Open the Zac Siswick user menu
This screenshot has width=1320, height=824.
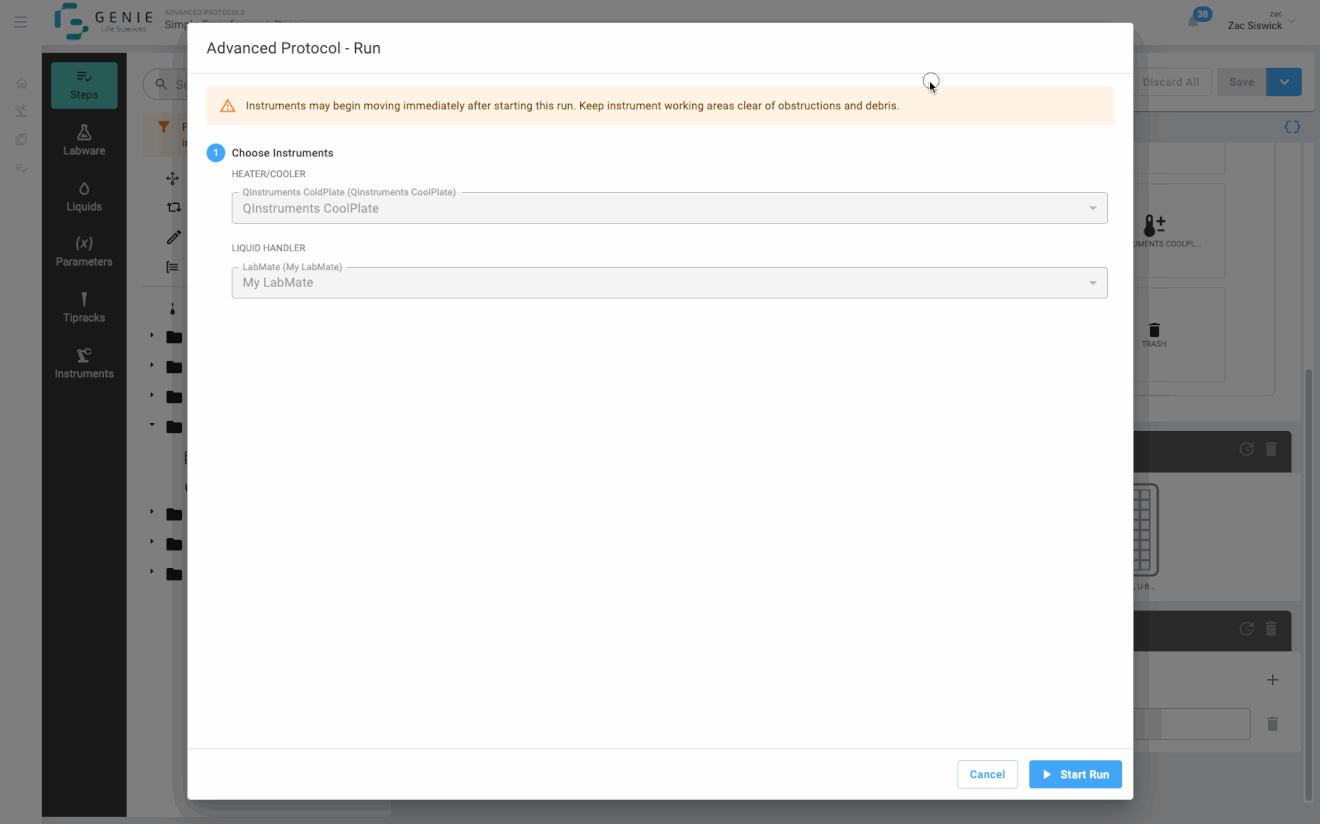pos(1260,21)
